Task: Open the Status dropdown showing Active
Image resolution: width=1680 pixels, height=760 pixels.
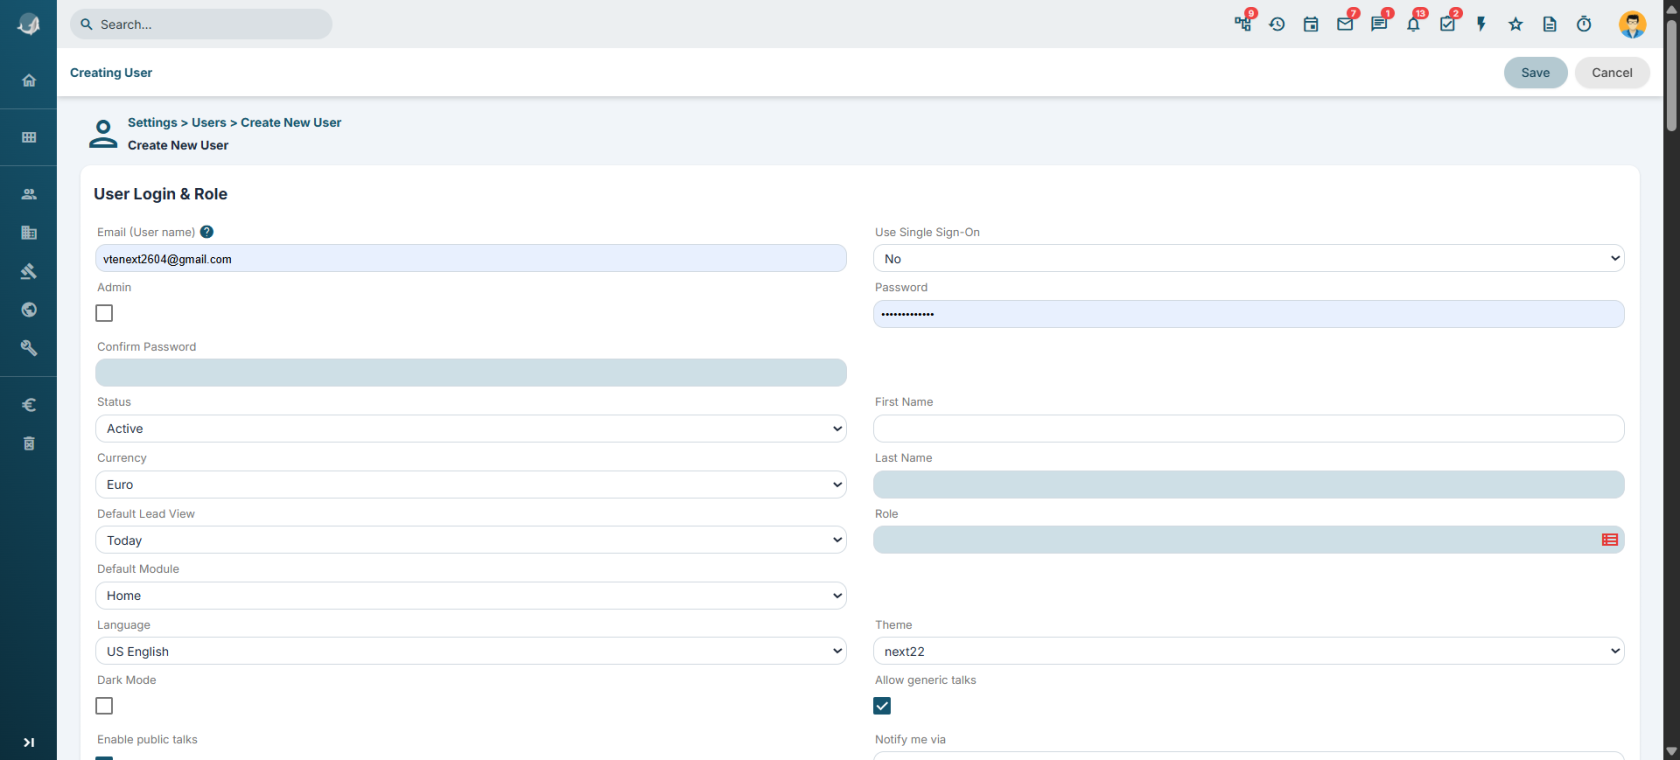Action: point(471,428)
